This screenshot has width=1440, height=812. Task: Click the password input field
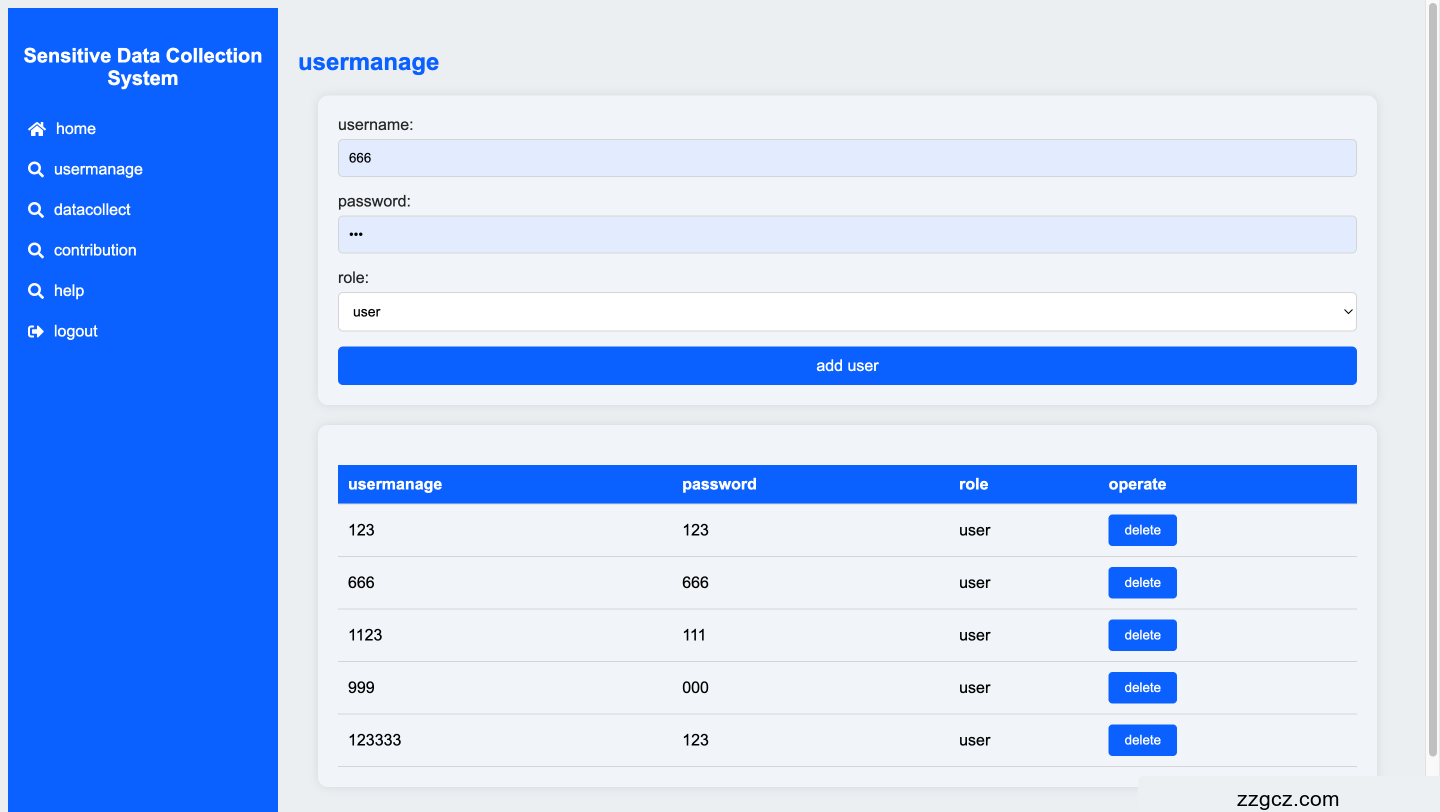[x=847, y=233]
